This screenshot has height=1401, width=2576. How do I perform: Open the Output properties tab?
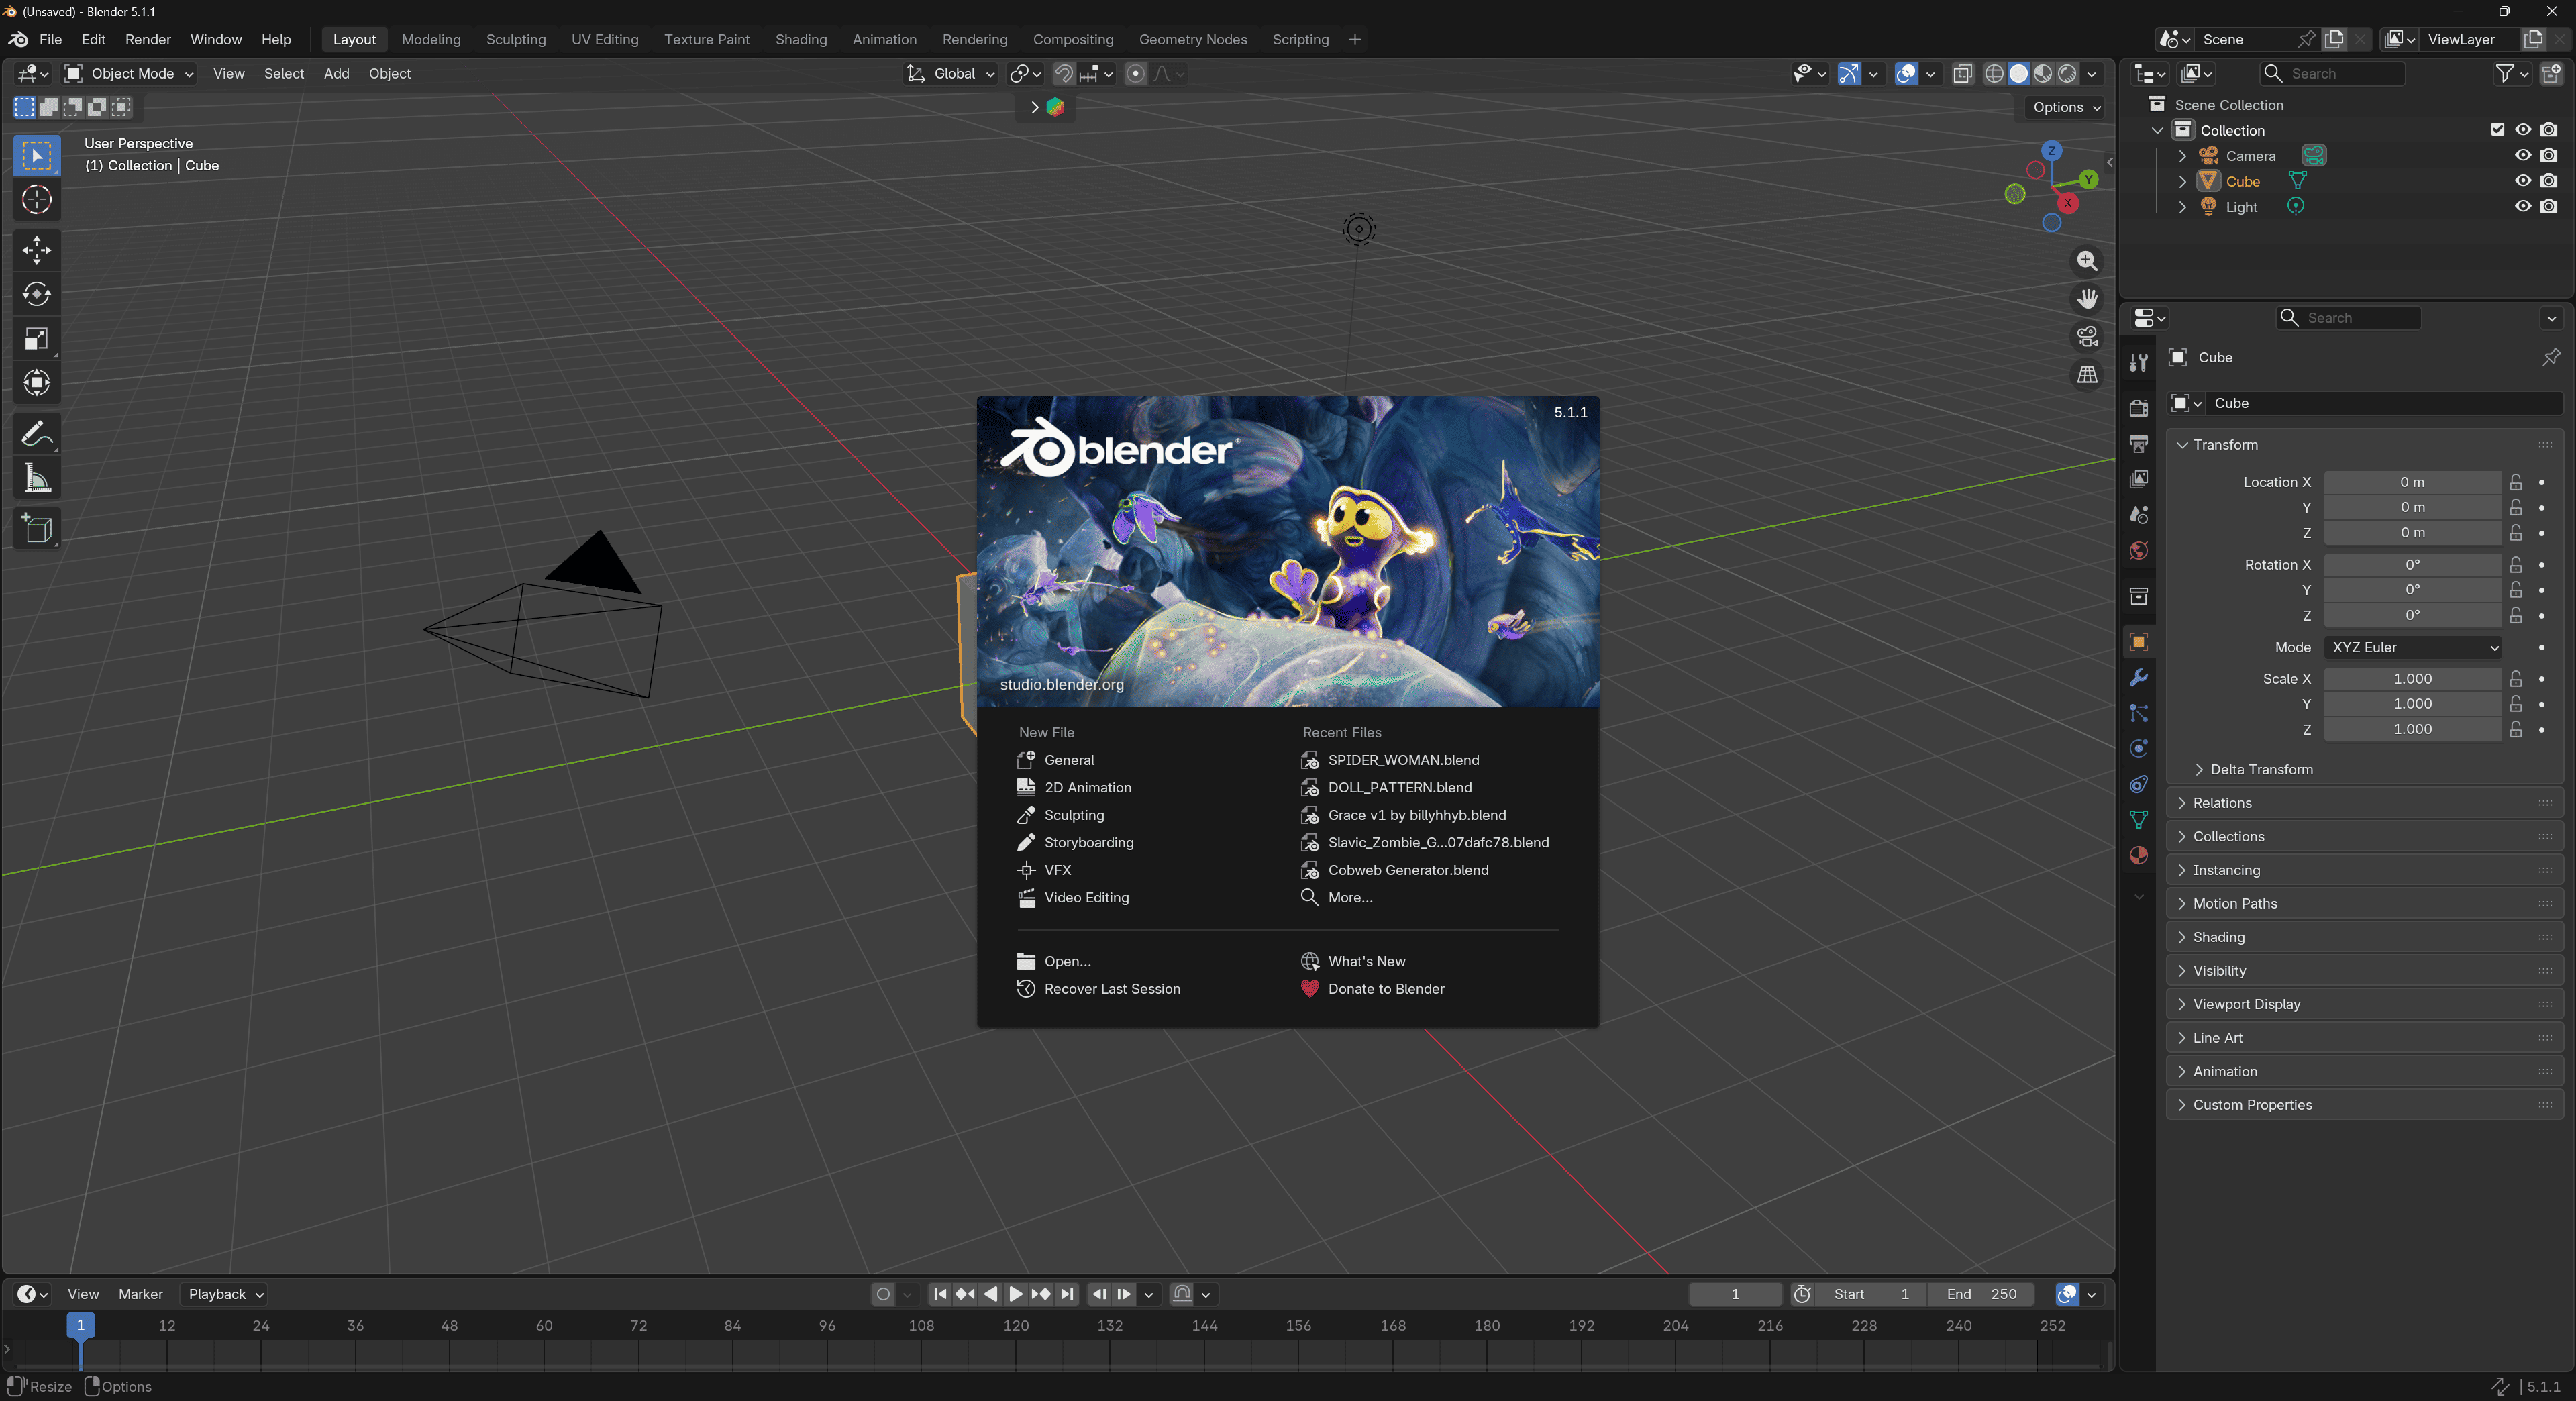click(2139, 443)
